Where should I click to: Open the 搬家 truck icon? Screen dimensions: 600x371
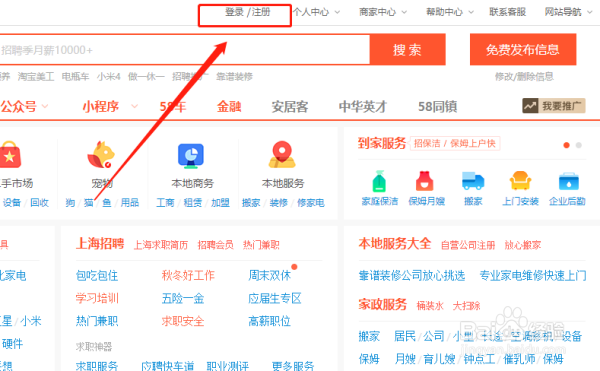(x=473, y=181)
